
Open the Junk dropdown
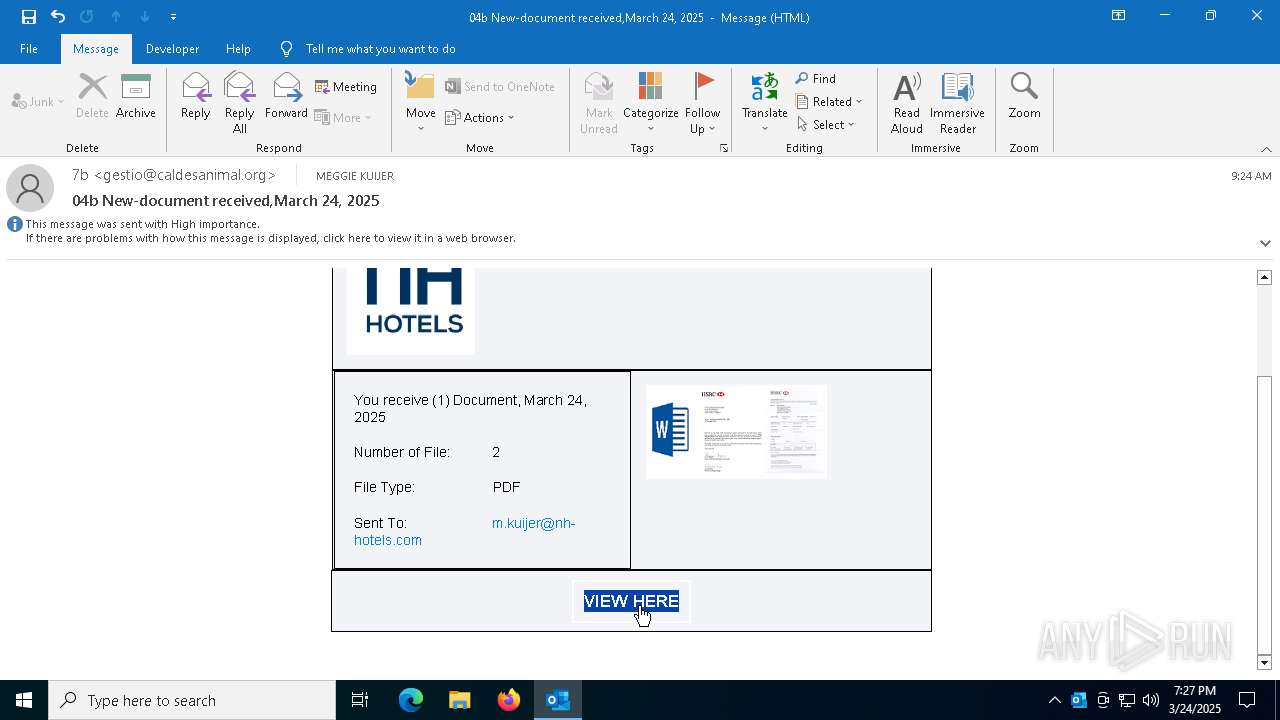[38, 102]
